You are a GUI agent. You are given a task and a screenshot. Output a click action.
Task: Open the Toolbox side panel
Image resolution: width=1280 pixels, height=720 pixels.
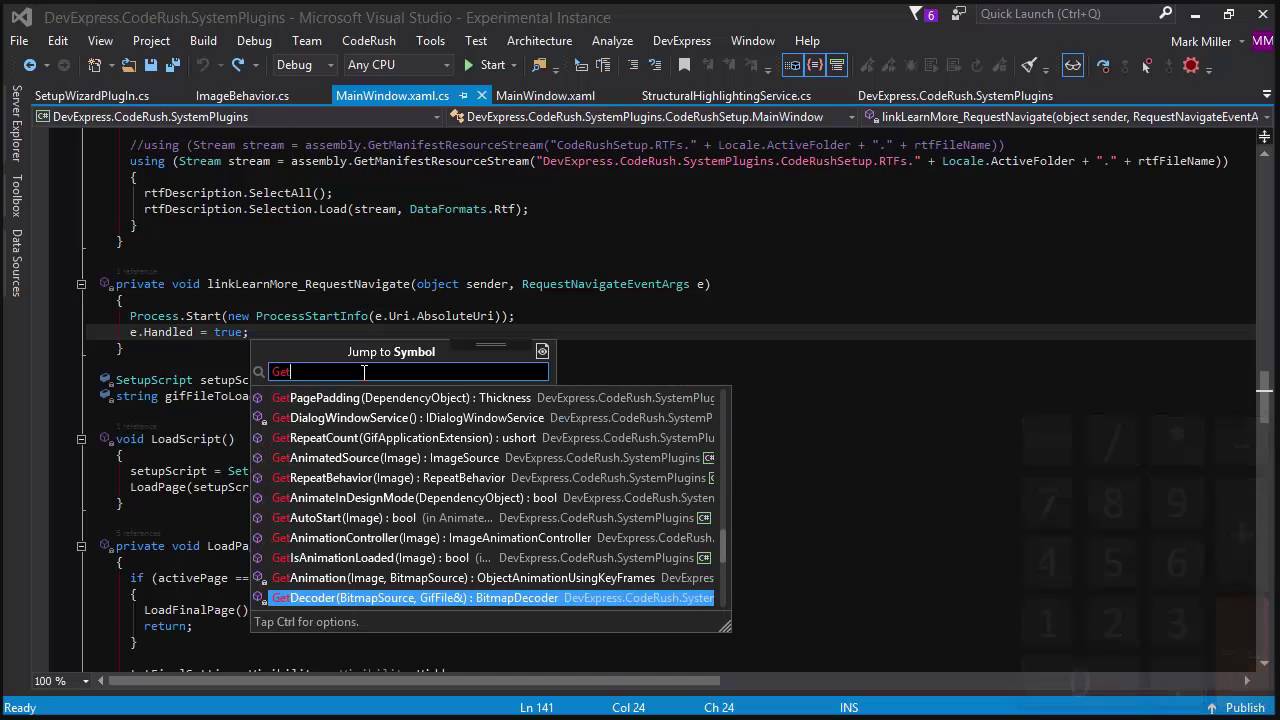pyautogui.click(x=16, y=196)
